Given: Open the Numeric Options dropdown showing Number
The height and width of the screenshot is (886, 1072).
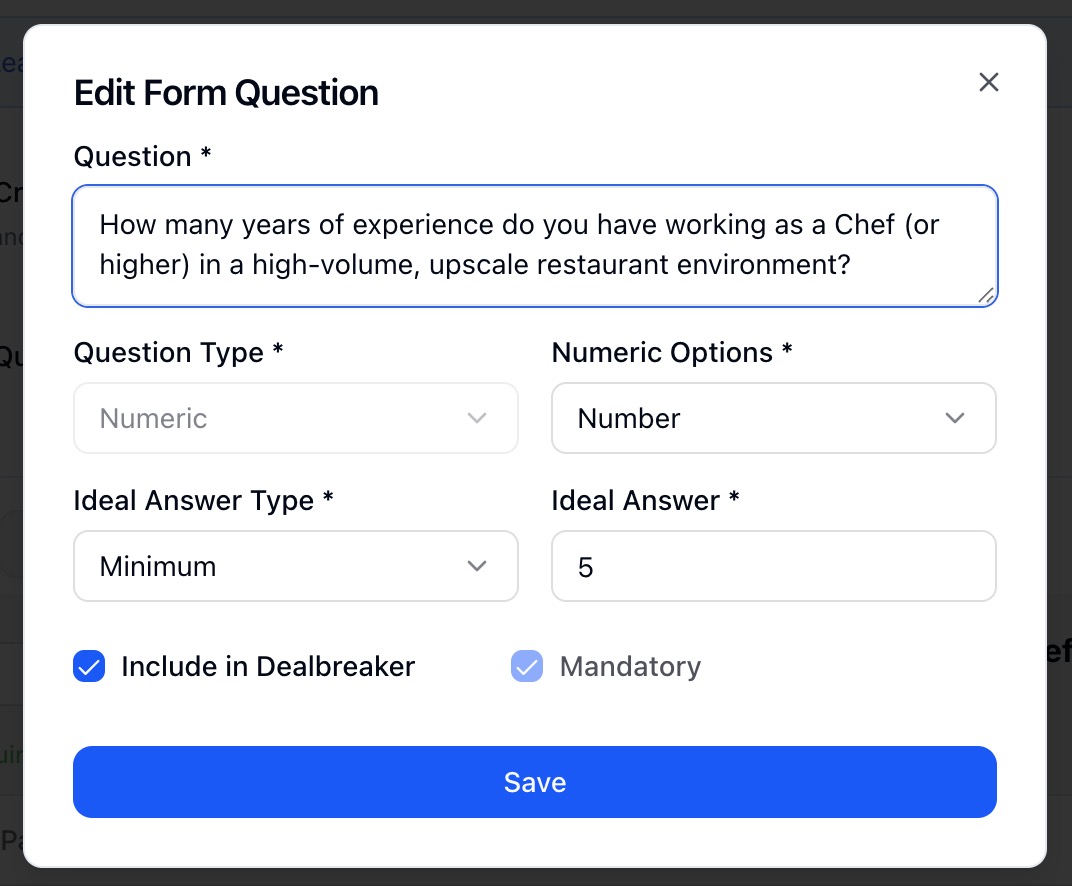Looking at the screenshot, I should click(773, 418).
